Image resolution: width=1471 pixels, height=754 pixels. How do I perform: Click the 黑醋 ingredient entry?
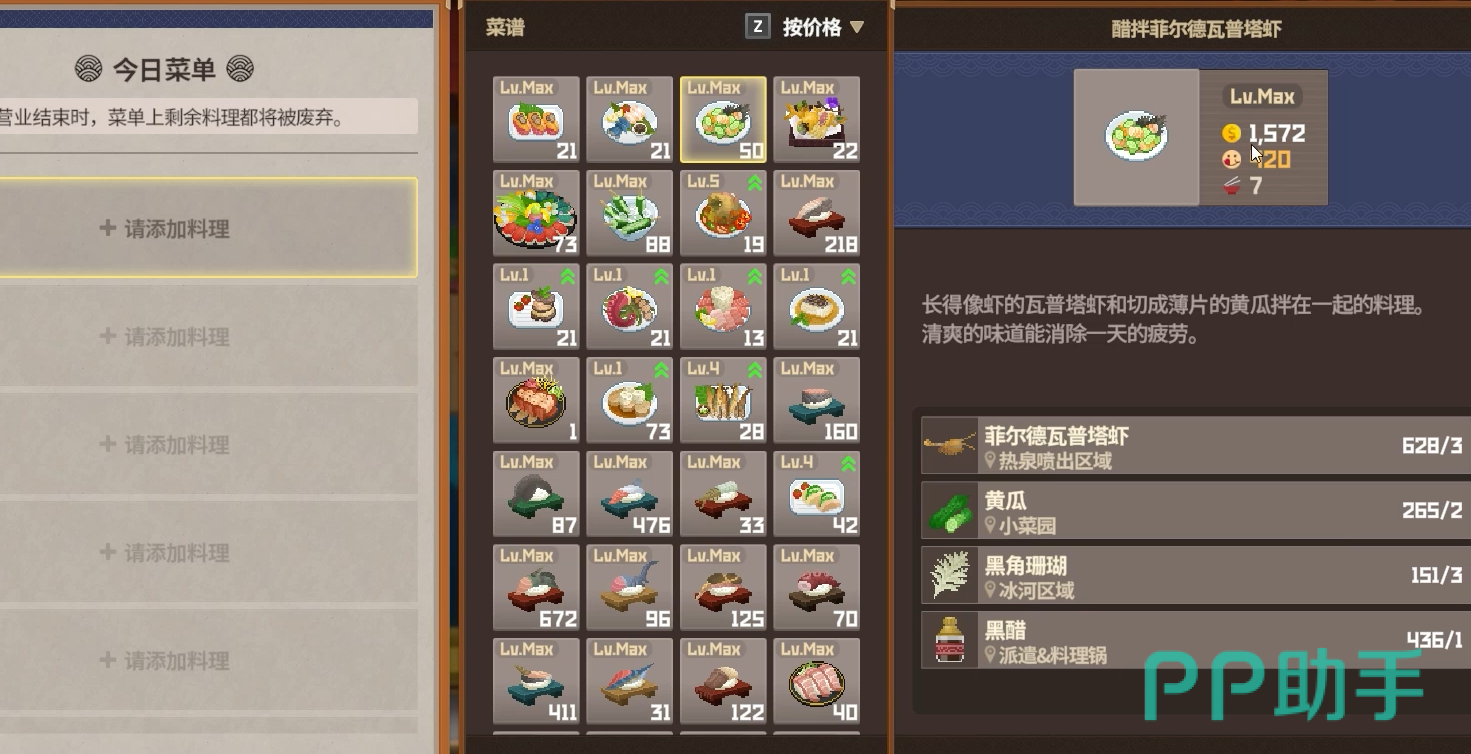tap(1195, 640)
